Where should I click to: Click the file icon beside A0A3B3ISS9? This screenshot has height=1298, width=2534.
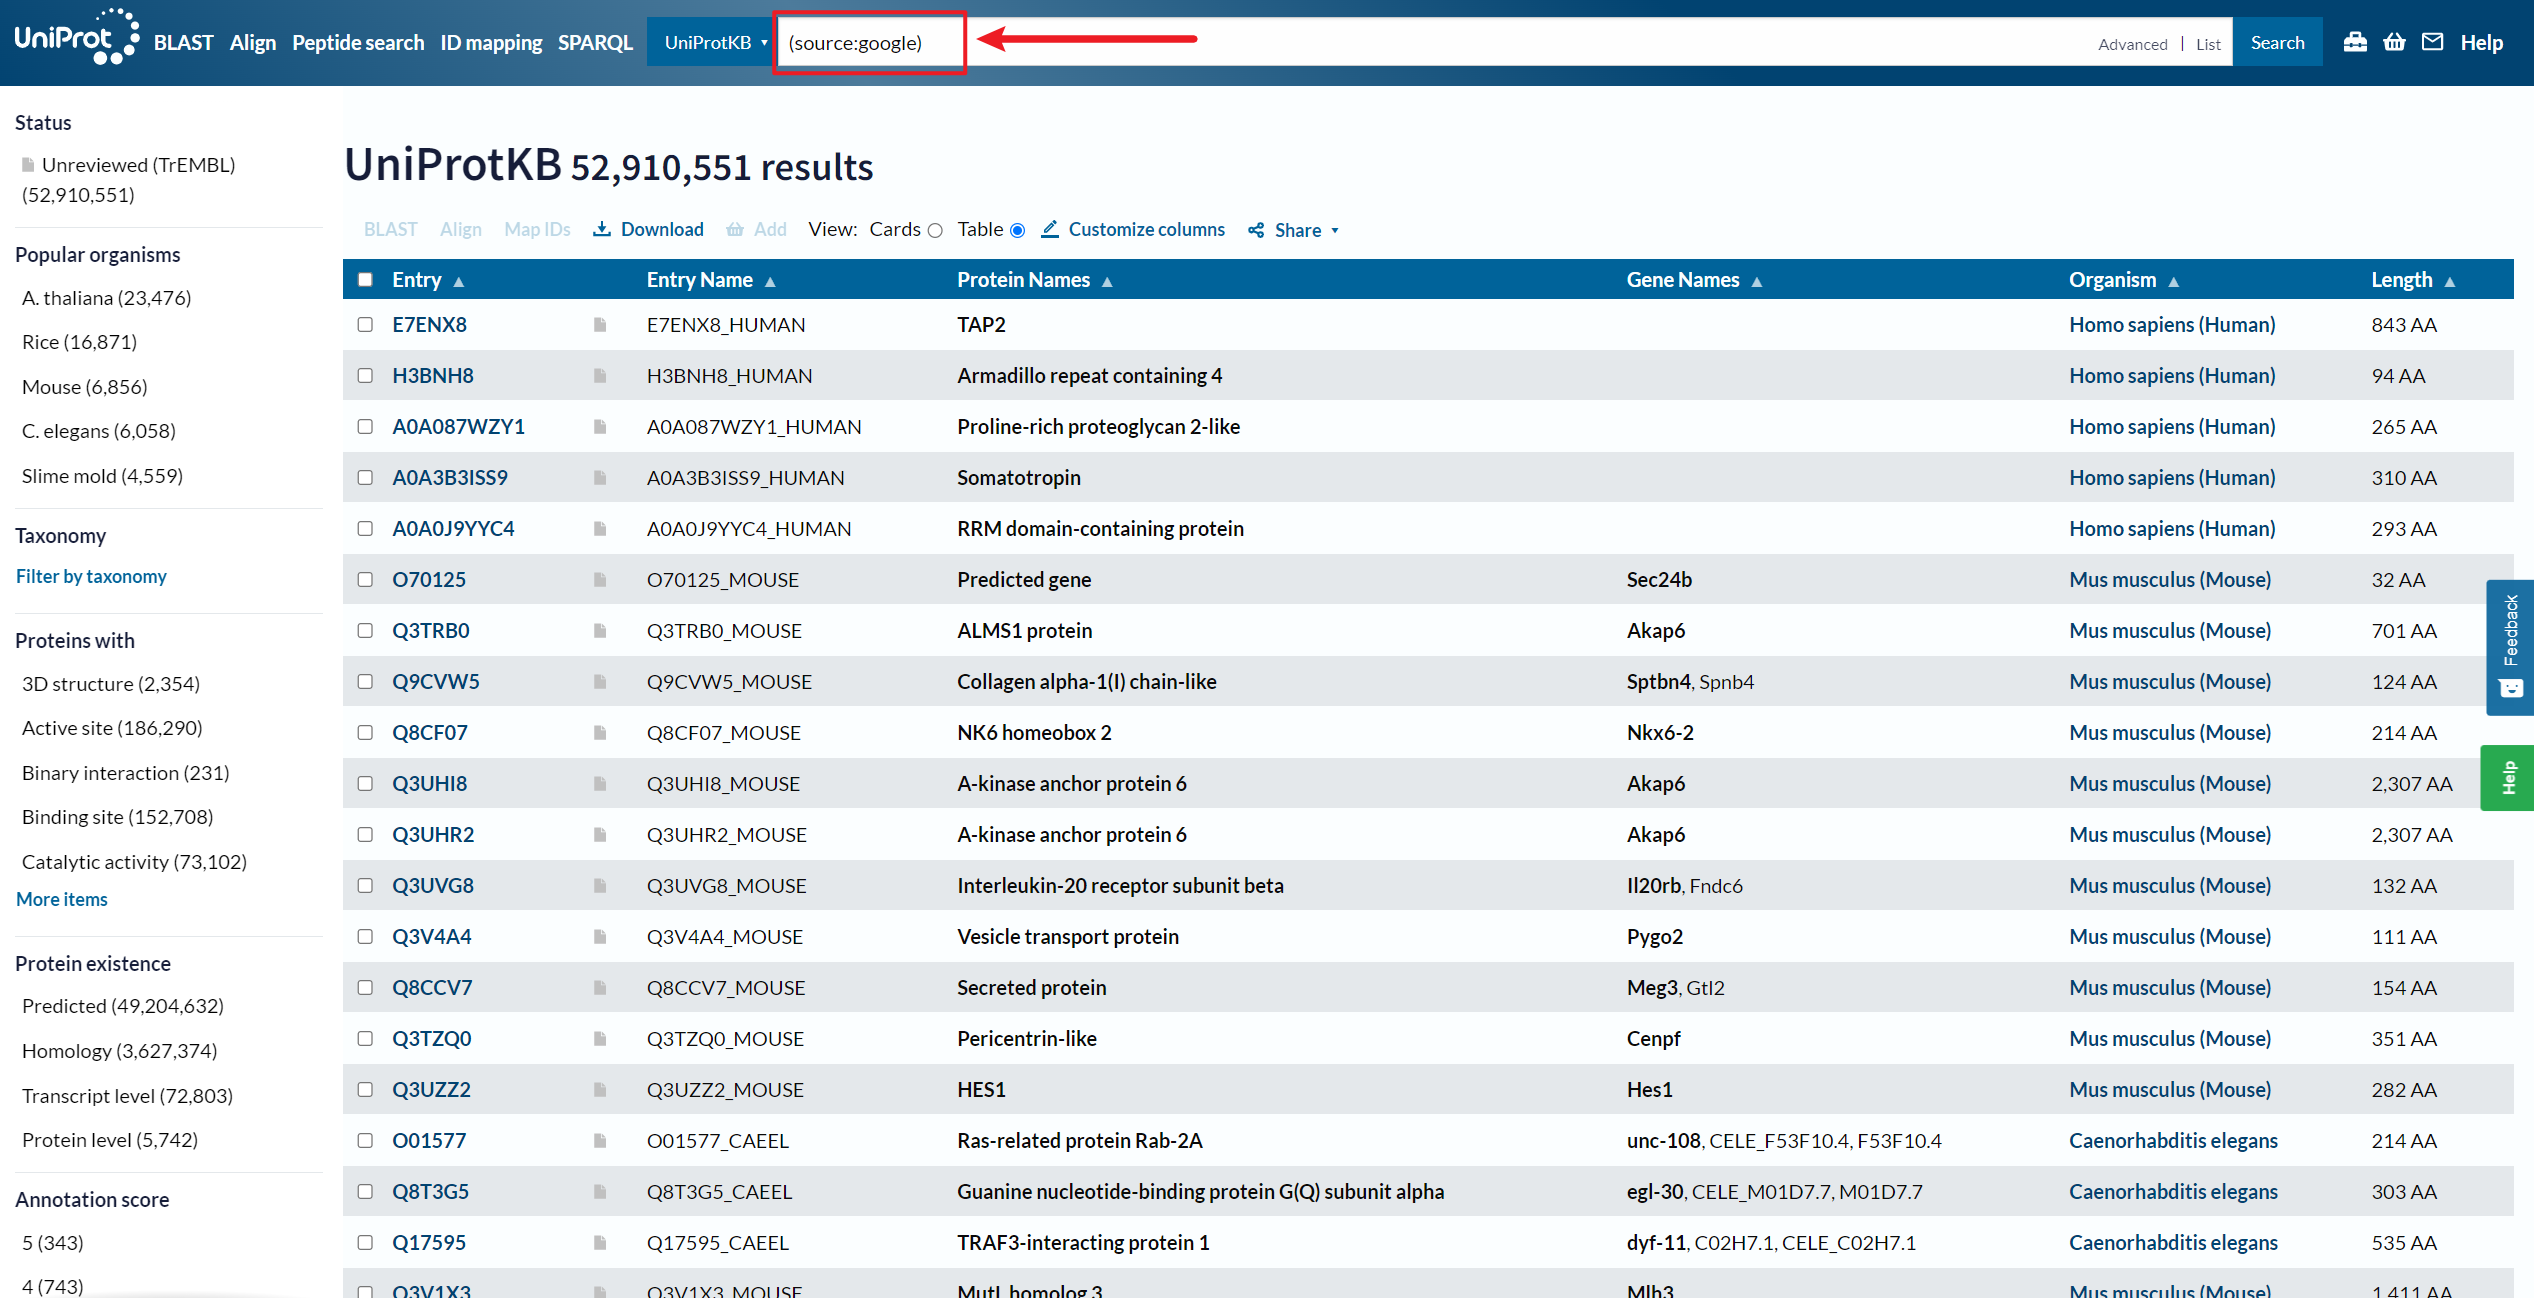pos(600,477)
